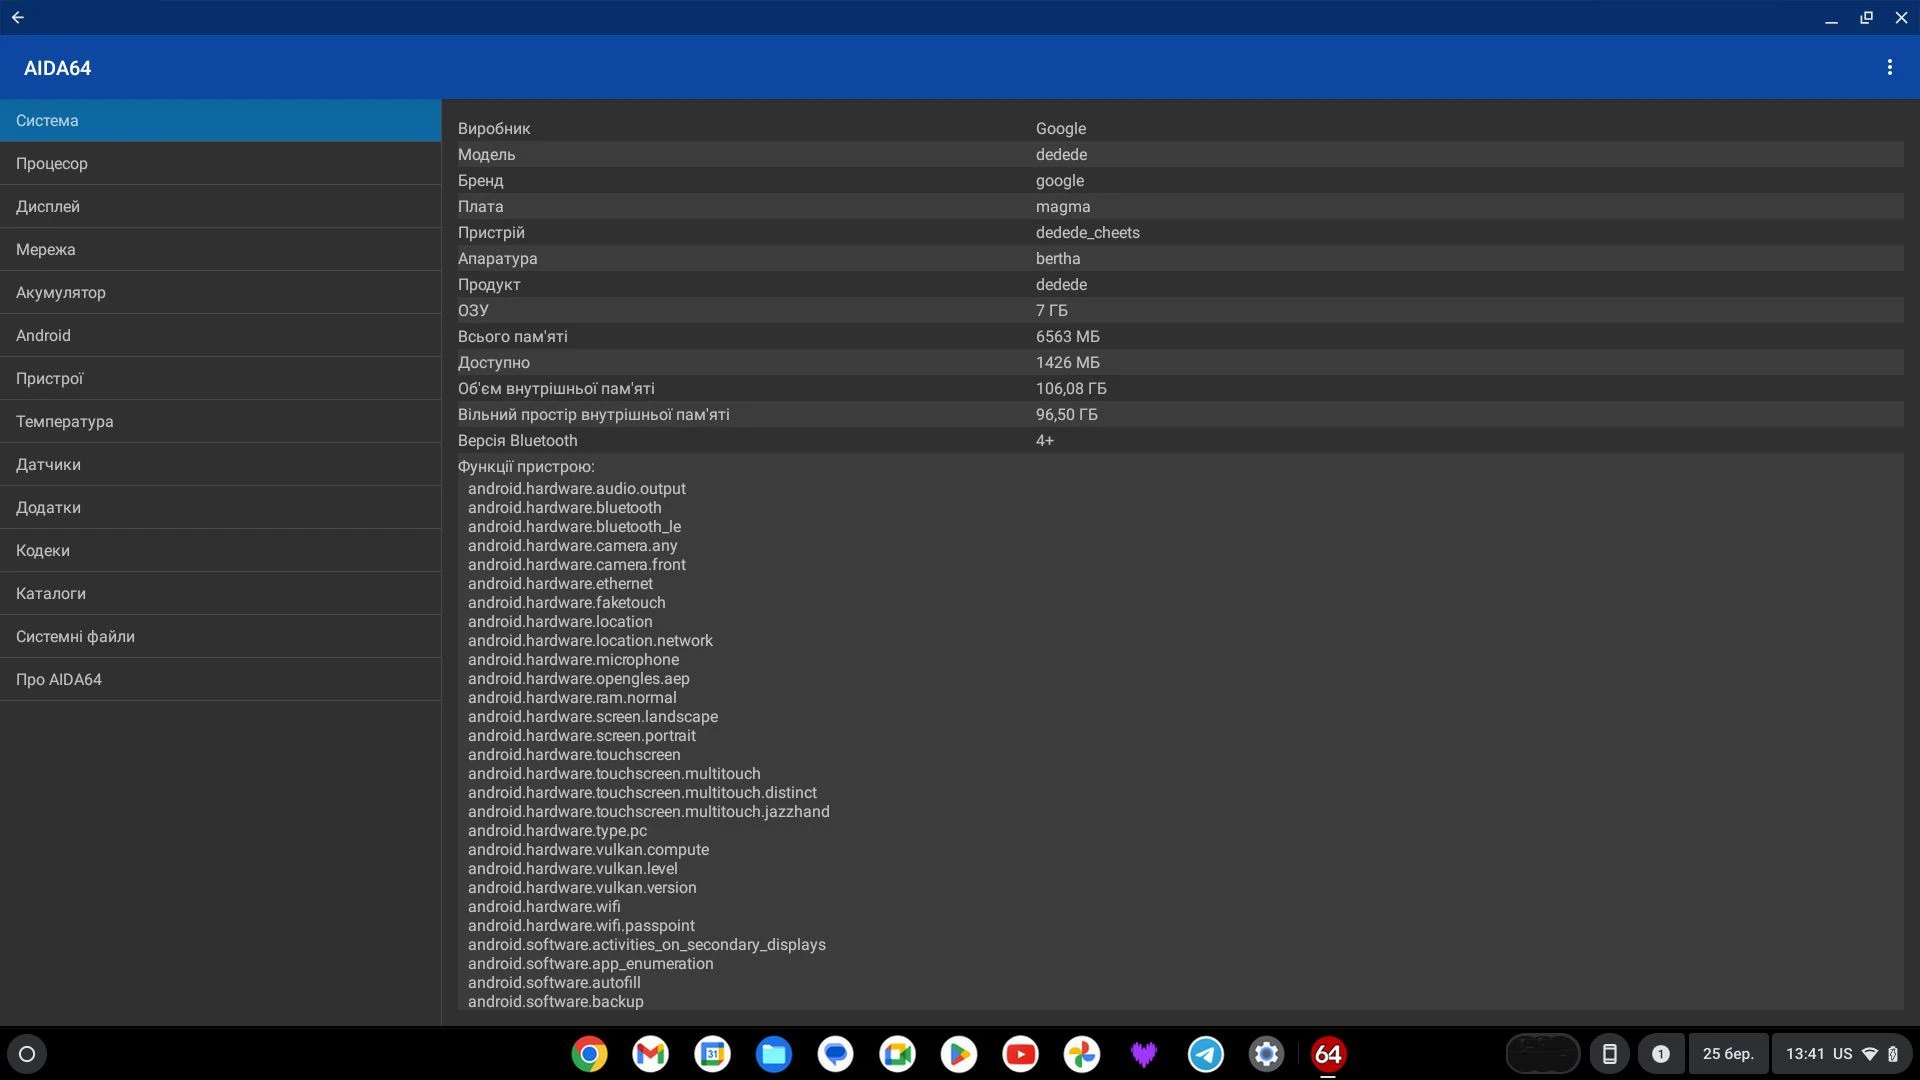
Task: Select the Модель dedede row
Action: (1180, 154)
